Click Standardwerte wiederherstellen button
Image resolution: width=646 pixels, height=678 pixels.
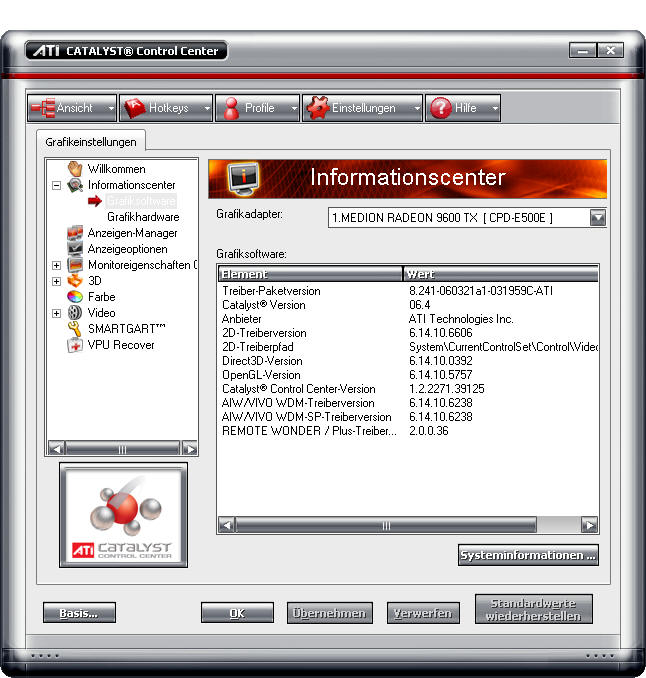click(x=534, y=609)
